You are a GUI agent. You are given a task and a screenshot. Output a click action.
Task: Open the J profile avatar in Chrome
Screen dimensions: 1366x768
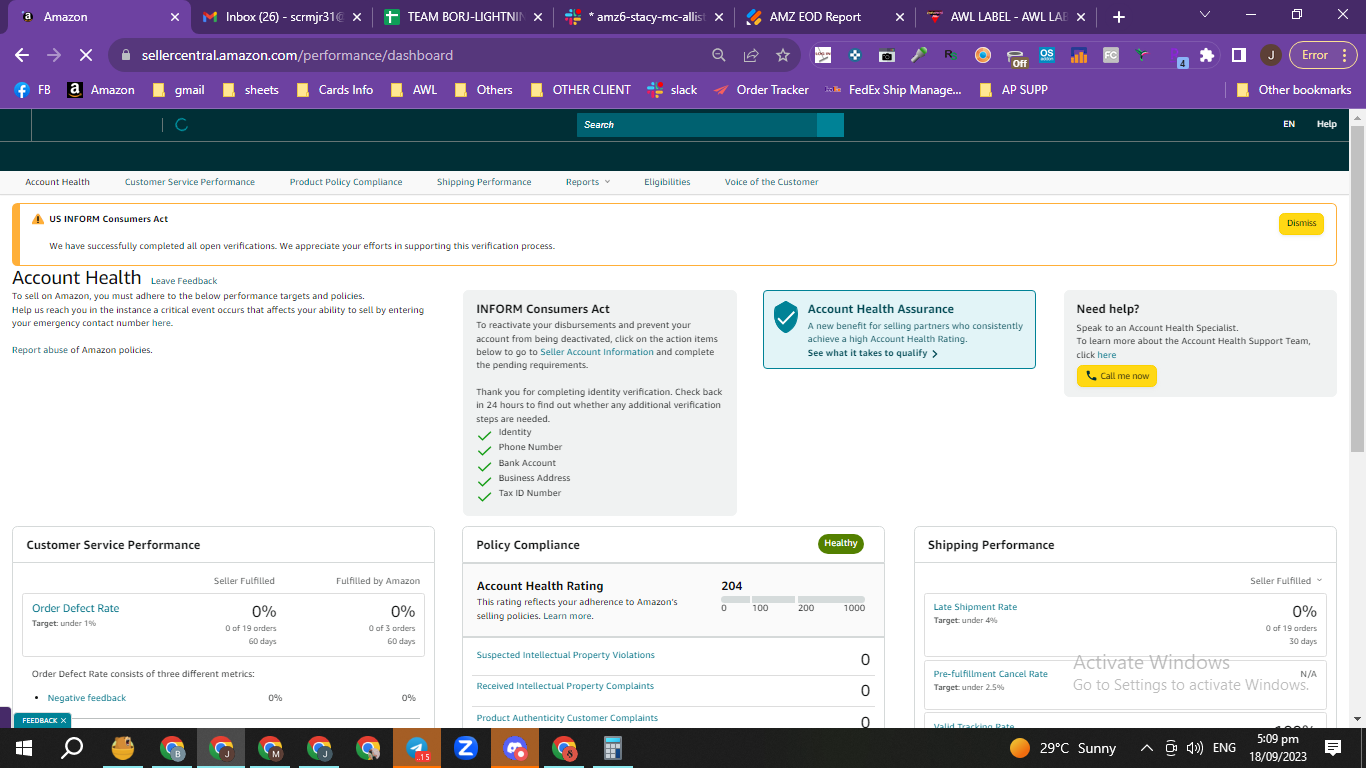(x=1270, y=55)
